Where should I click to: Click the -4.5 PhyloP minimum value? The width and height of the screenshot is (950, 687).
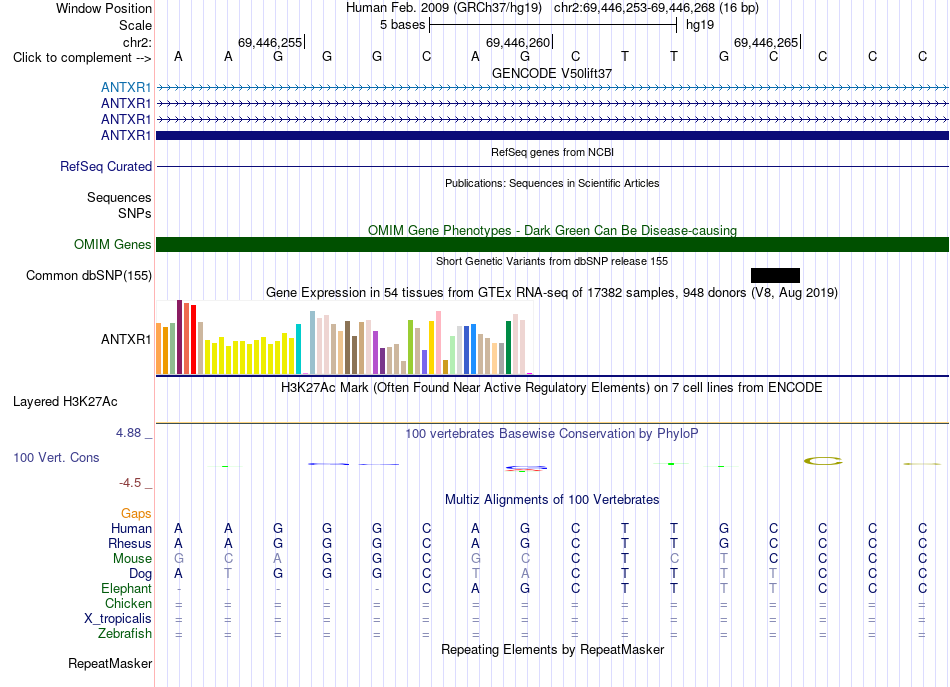pyautogui.click(x=130, y=483)
